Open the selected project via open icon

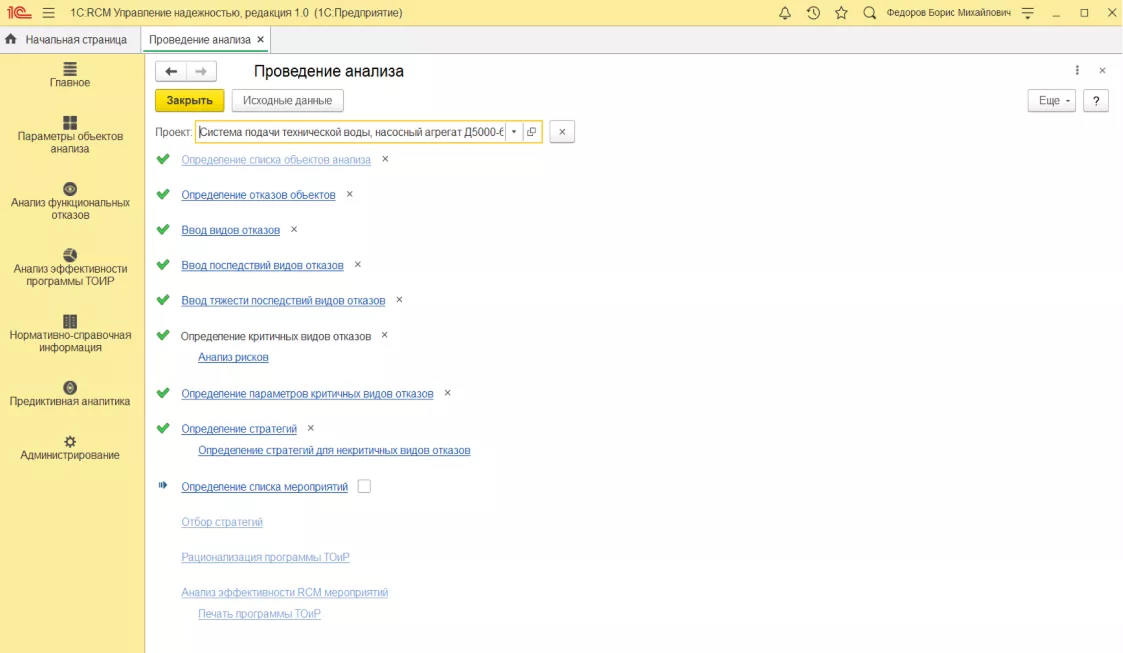coord(531,132)
